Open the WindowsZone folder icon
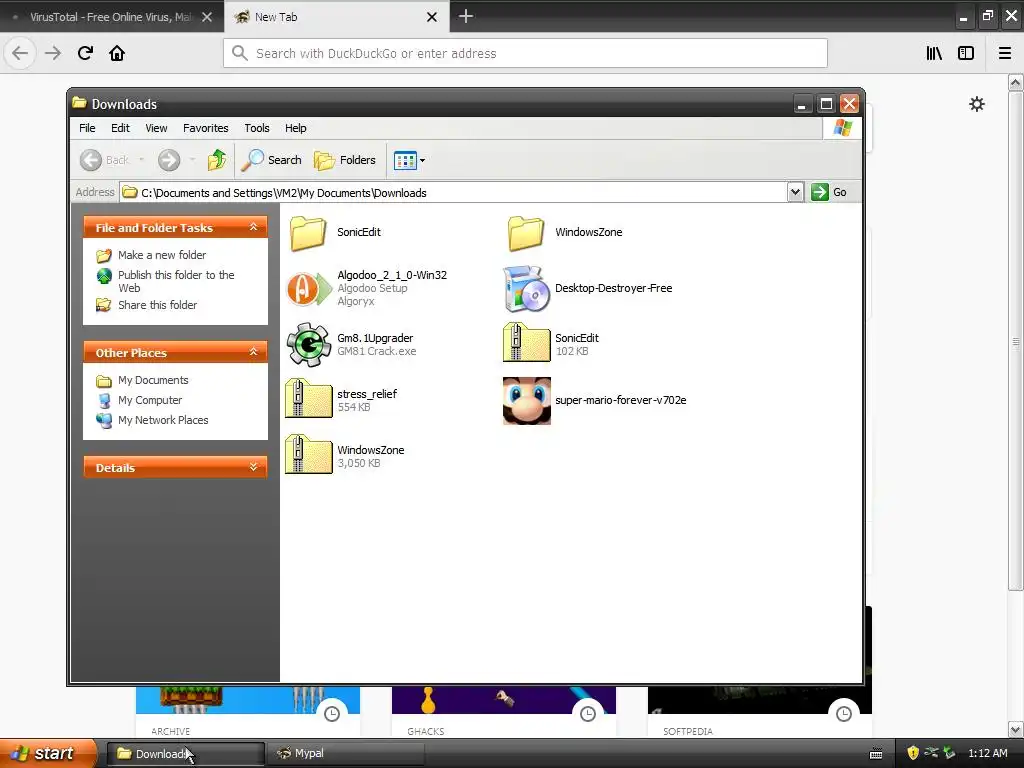The height and width of the screenshot is (768, 1024). (526, 232)
